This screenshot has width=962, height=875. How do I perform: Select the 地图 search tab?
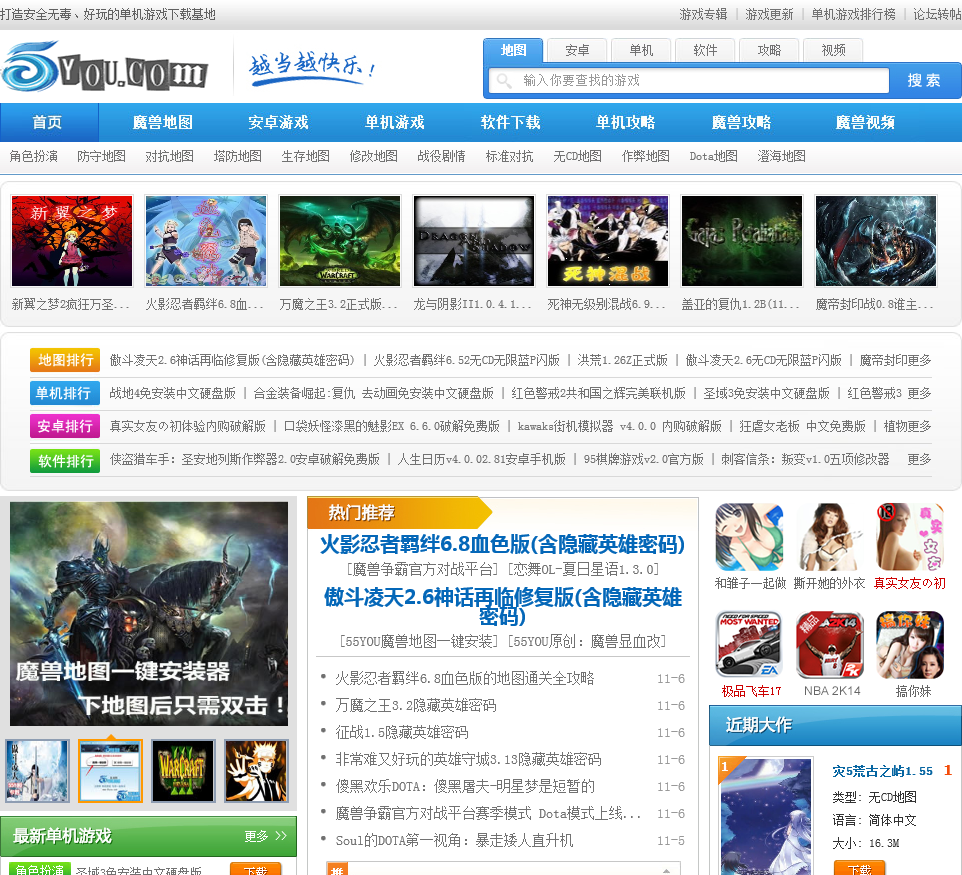click(x=513, y=50)
